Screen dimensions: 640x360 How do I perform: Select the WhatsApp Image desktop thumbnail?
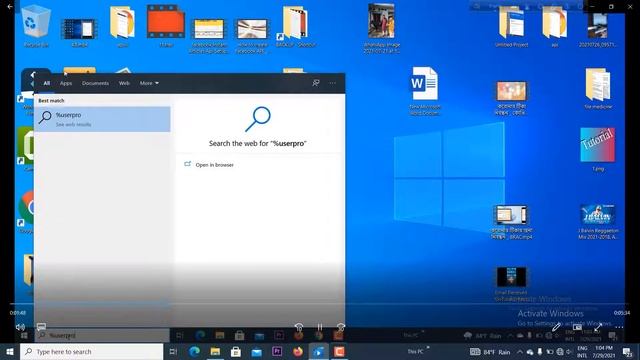tap(381, 28)
